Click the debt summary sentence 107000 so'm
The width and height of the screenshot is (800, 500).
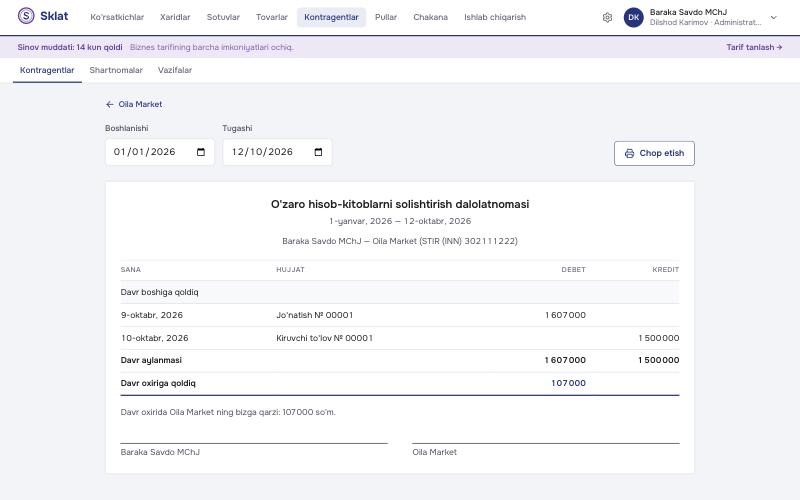pyautogui.click(x=228, y=412)
